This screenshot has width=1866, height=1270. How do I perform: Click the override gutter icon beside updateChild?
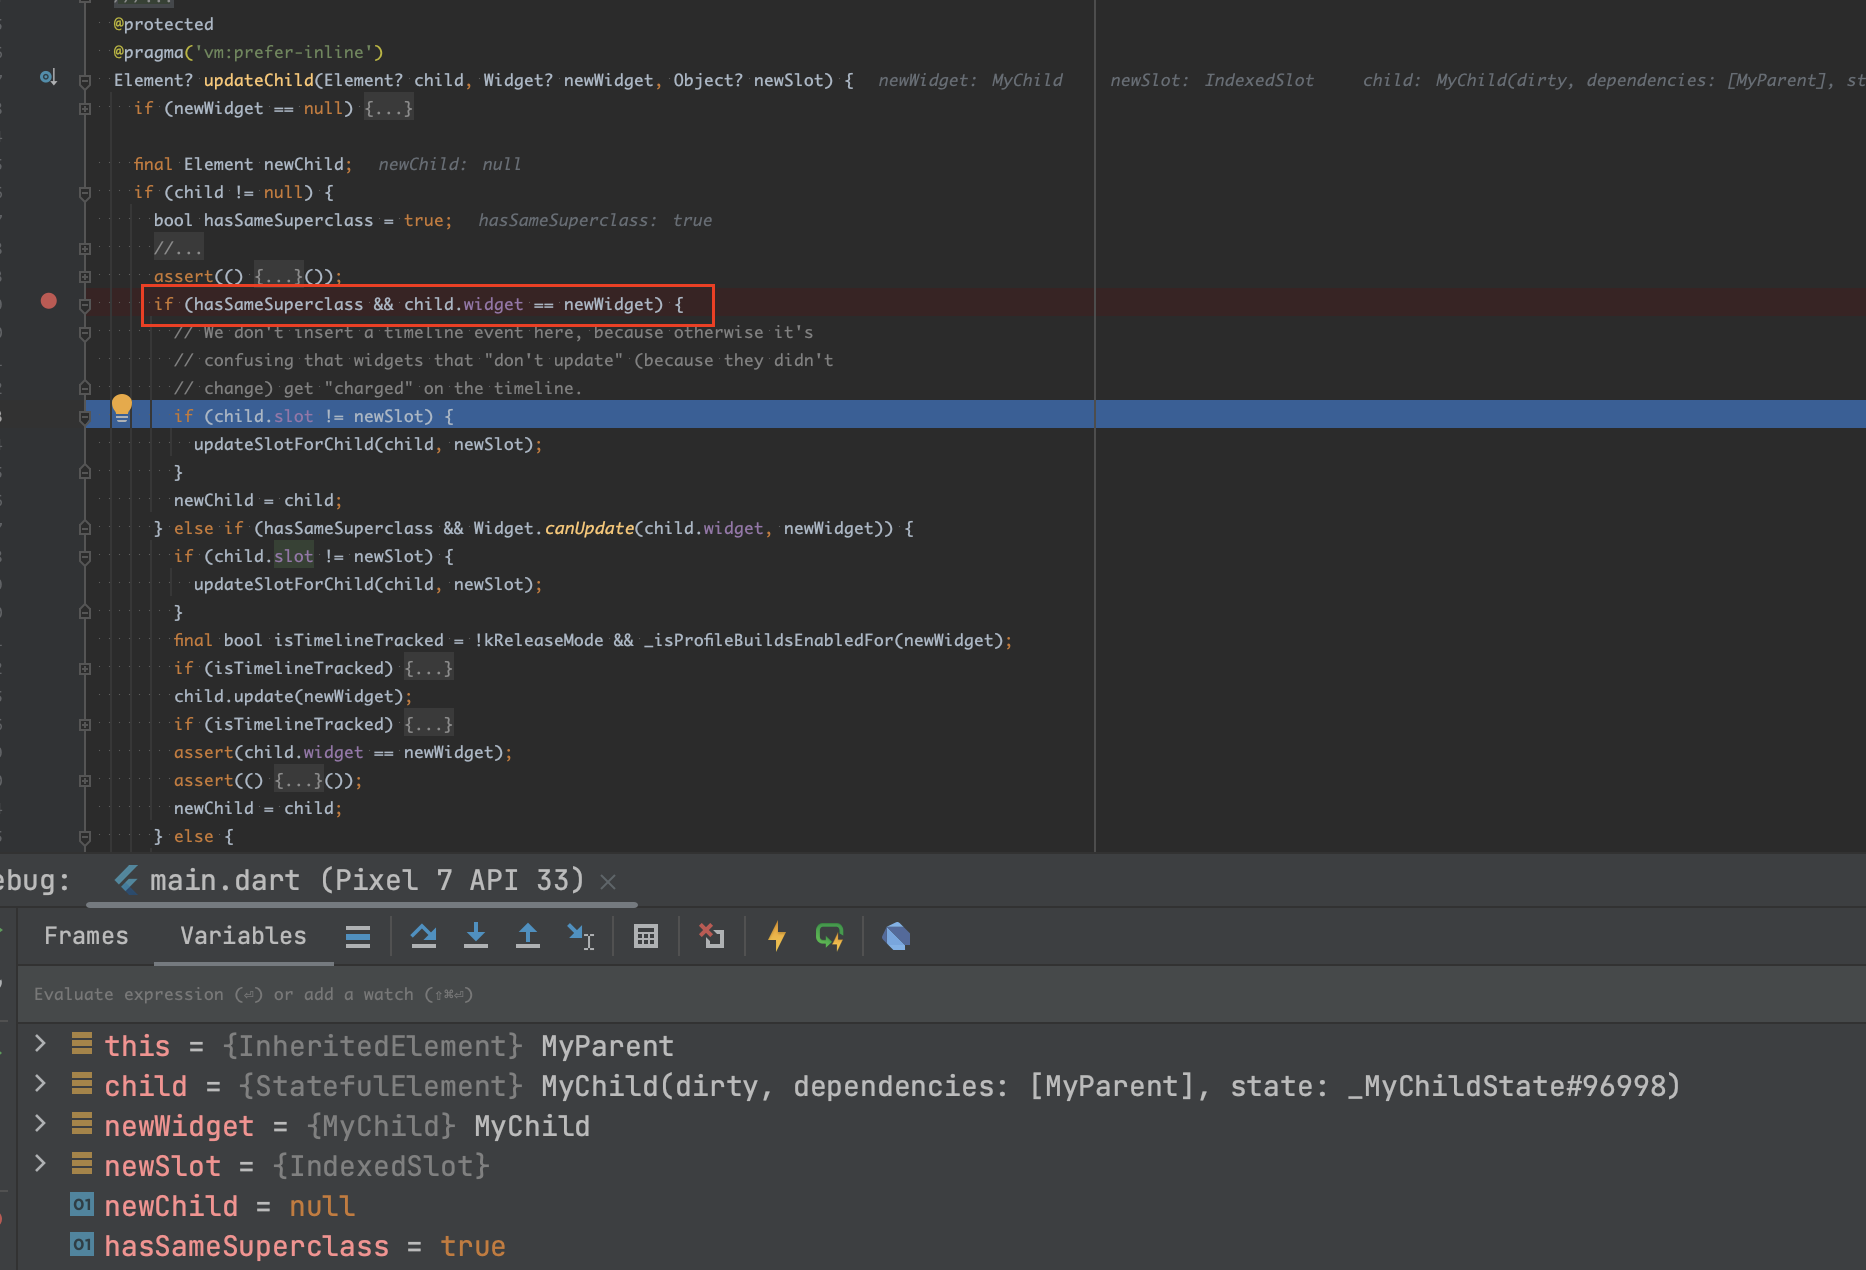(x=48, y=77)
